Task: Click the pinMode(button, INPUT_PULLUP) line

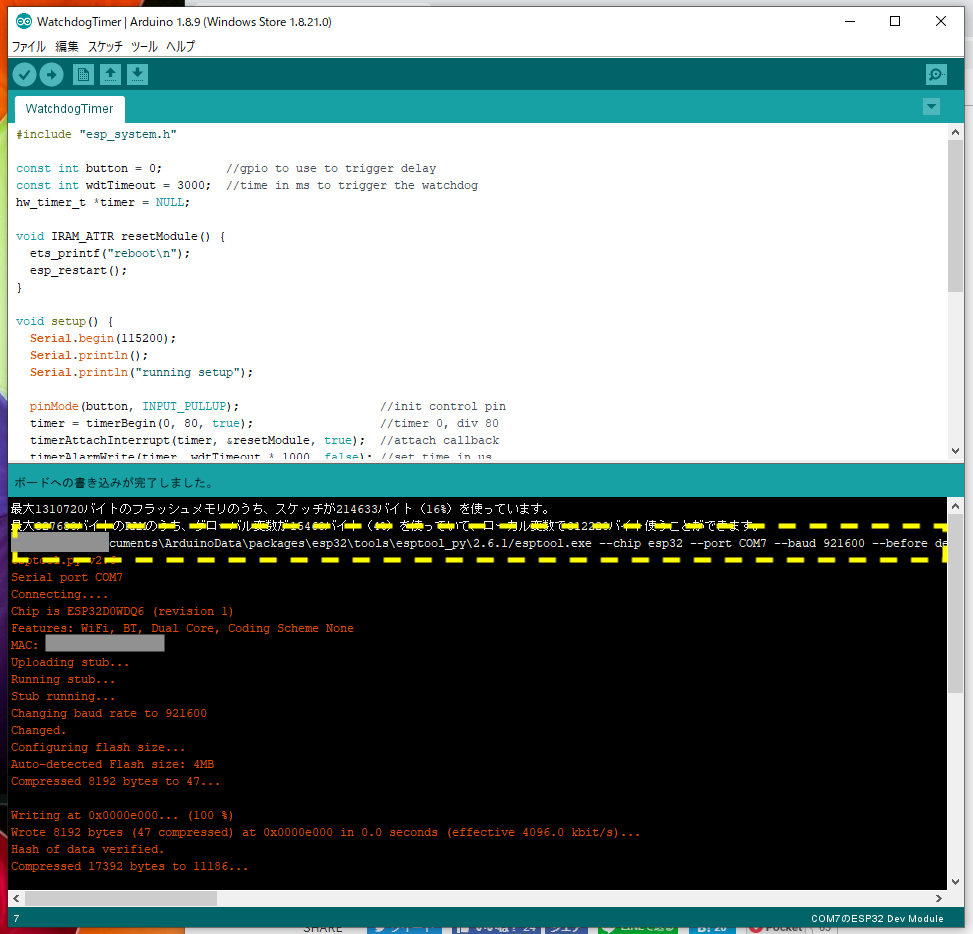Action: click(134, 406)
